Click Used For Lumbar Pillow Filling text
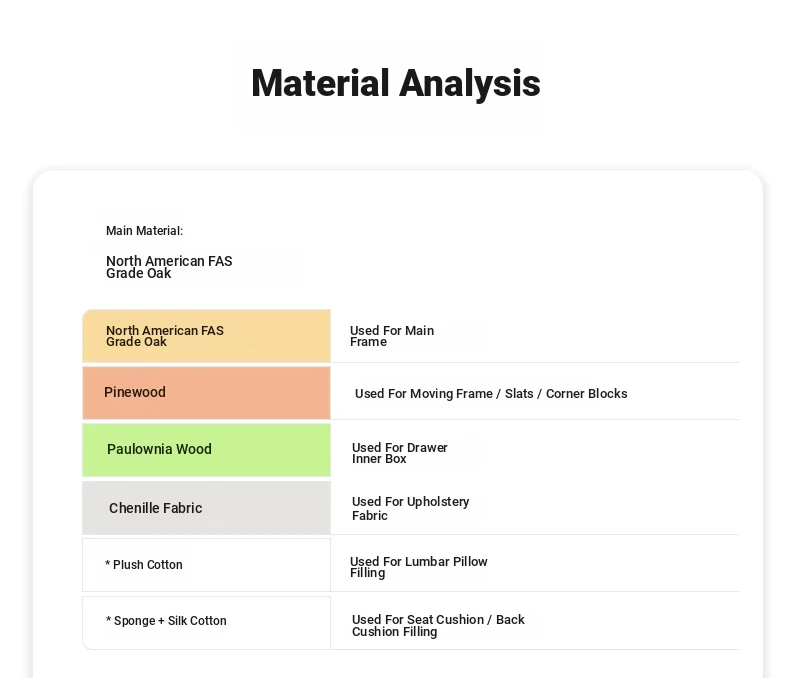The height and width of the screenshot is (678, 790). 418,567
